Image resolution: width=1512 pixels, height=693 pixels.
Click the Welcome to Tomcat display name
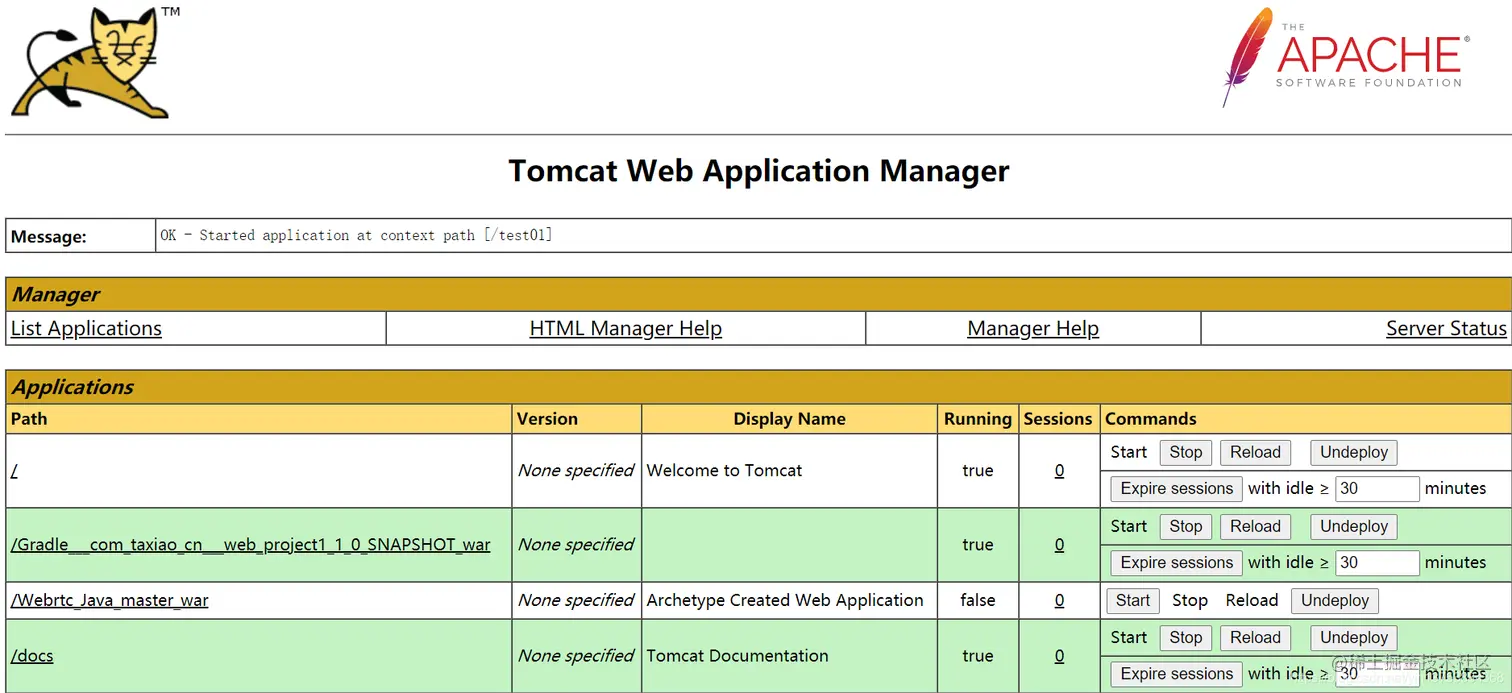tap(724, 470)
